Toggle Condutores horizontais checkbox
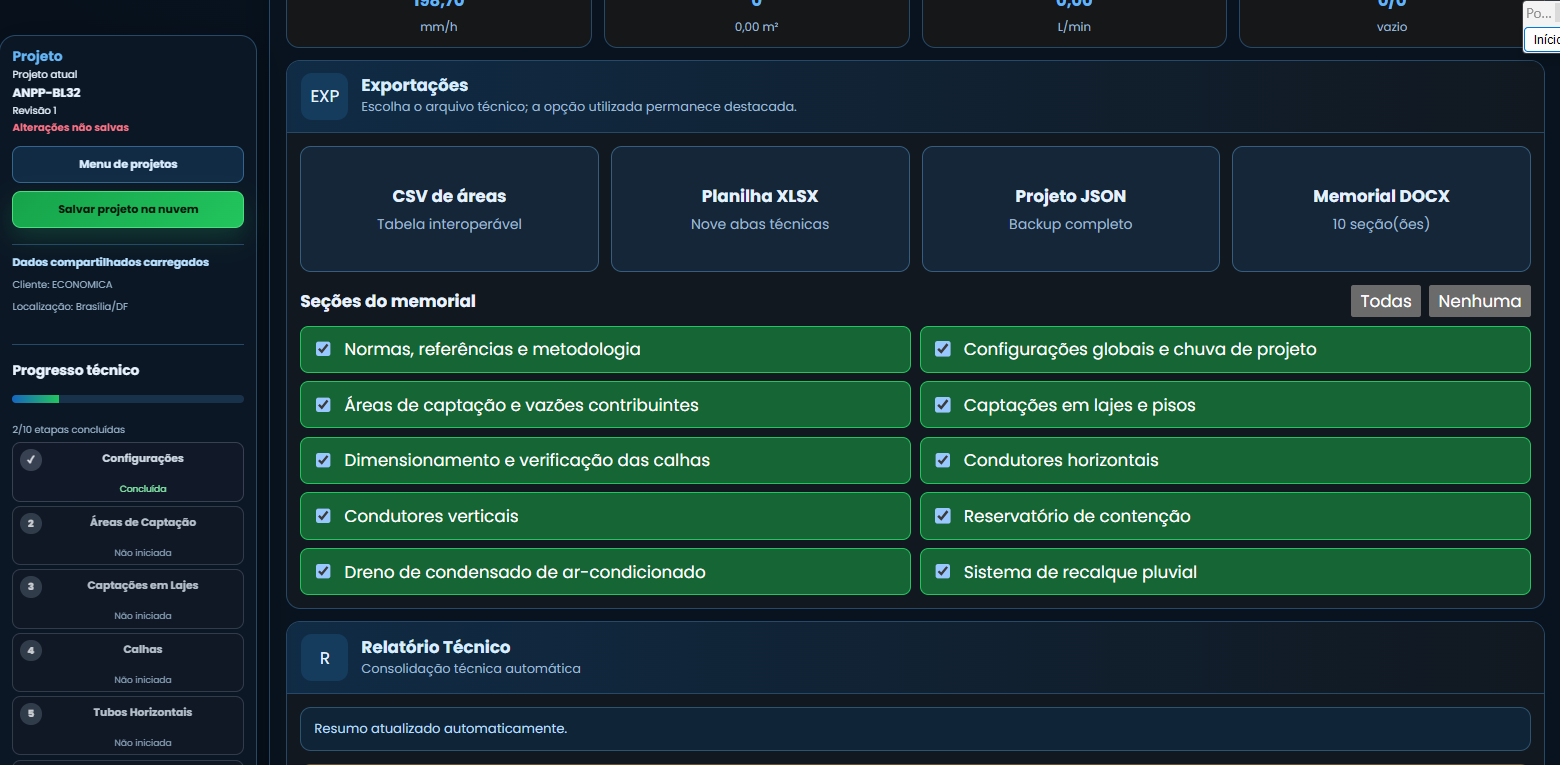Image resolution: width=1560 pixels, height=765 pixels. pos(943,460)
